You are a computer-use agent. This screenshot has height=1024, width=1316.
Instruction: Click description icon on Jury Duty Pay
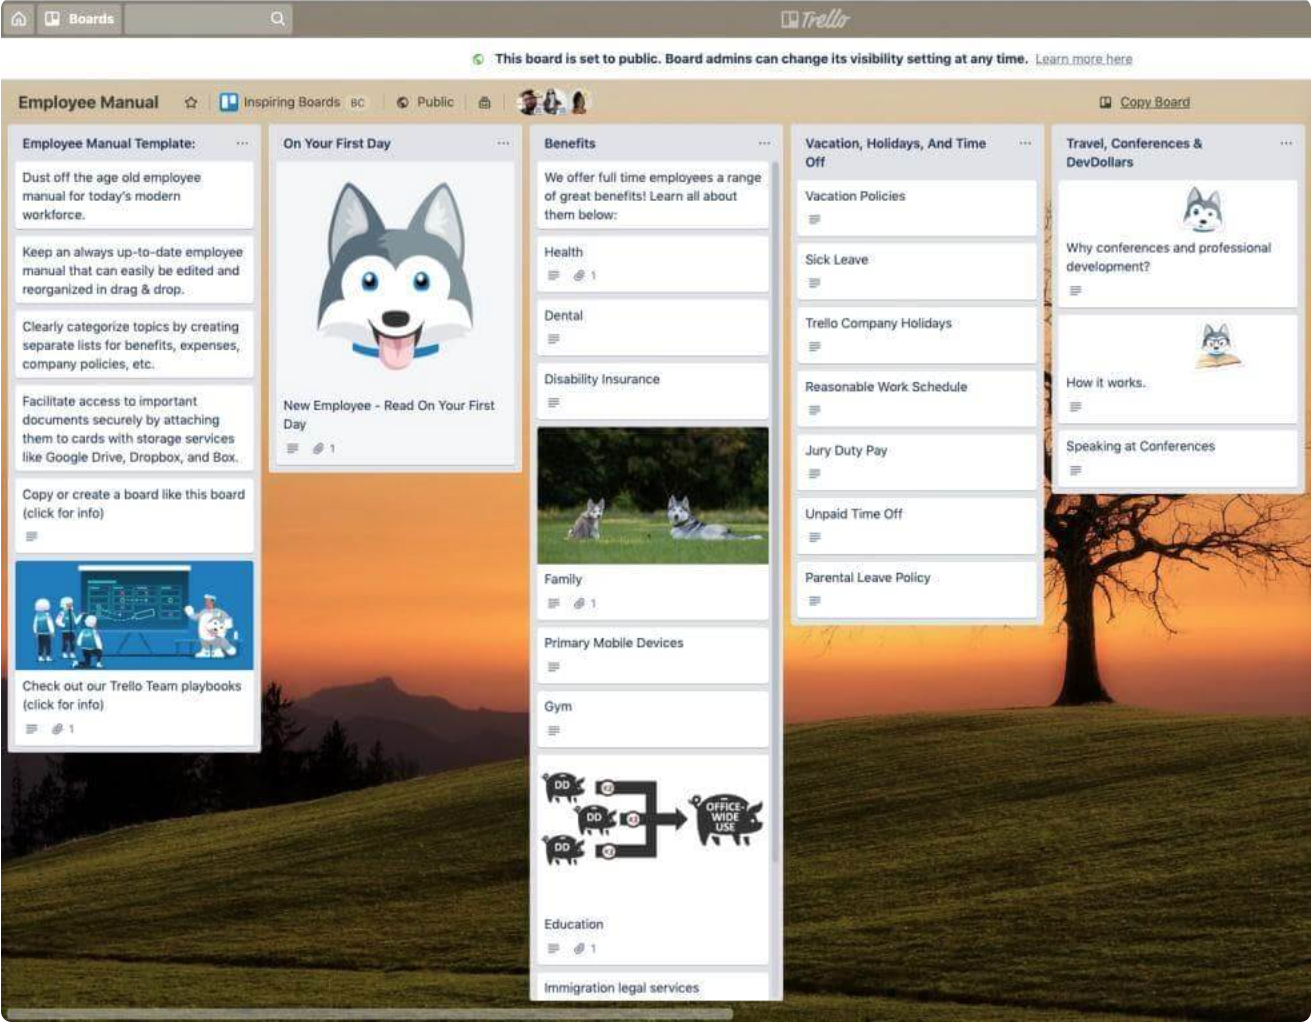tap(815, 474)
